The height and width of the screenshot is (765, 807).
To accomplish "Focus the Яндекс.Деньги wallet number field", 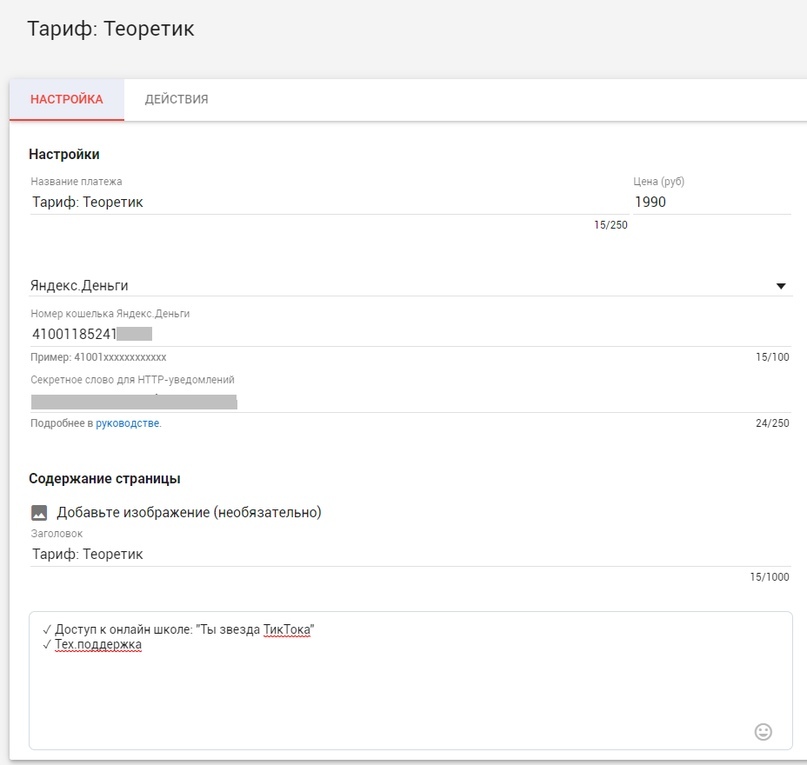I will (x=400, y=333).
